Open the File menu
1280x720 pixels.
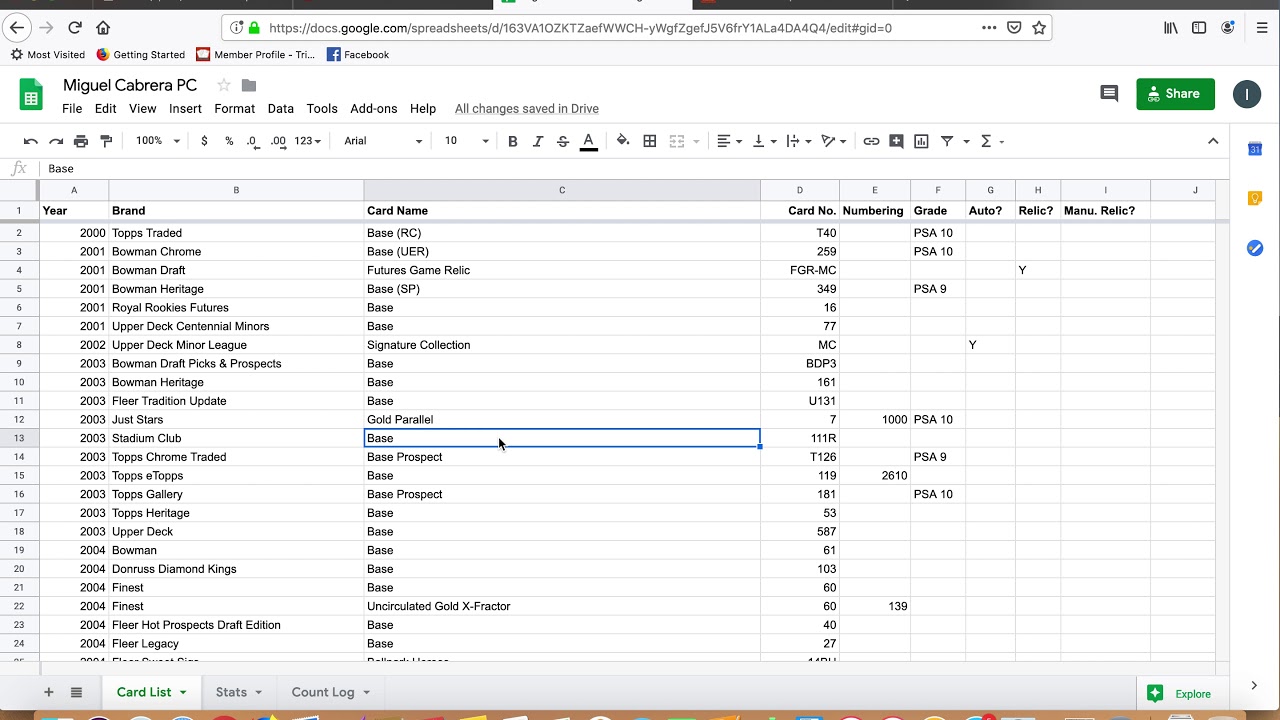pos(72,108)
